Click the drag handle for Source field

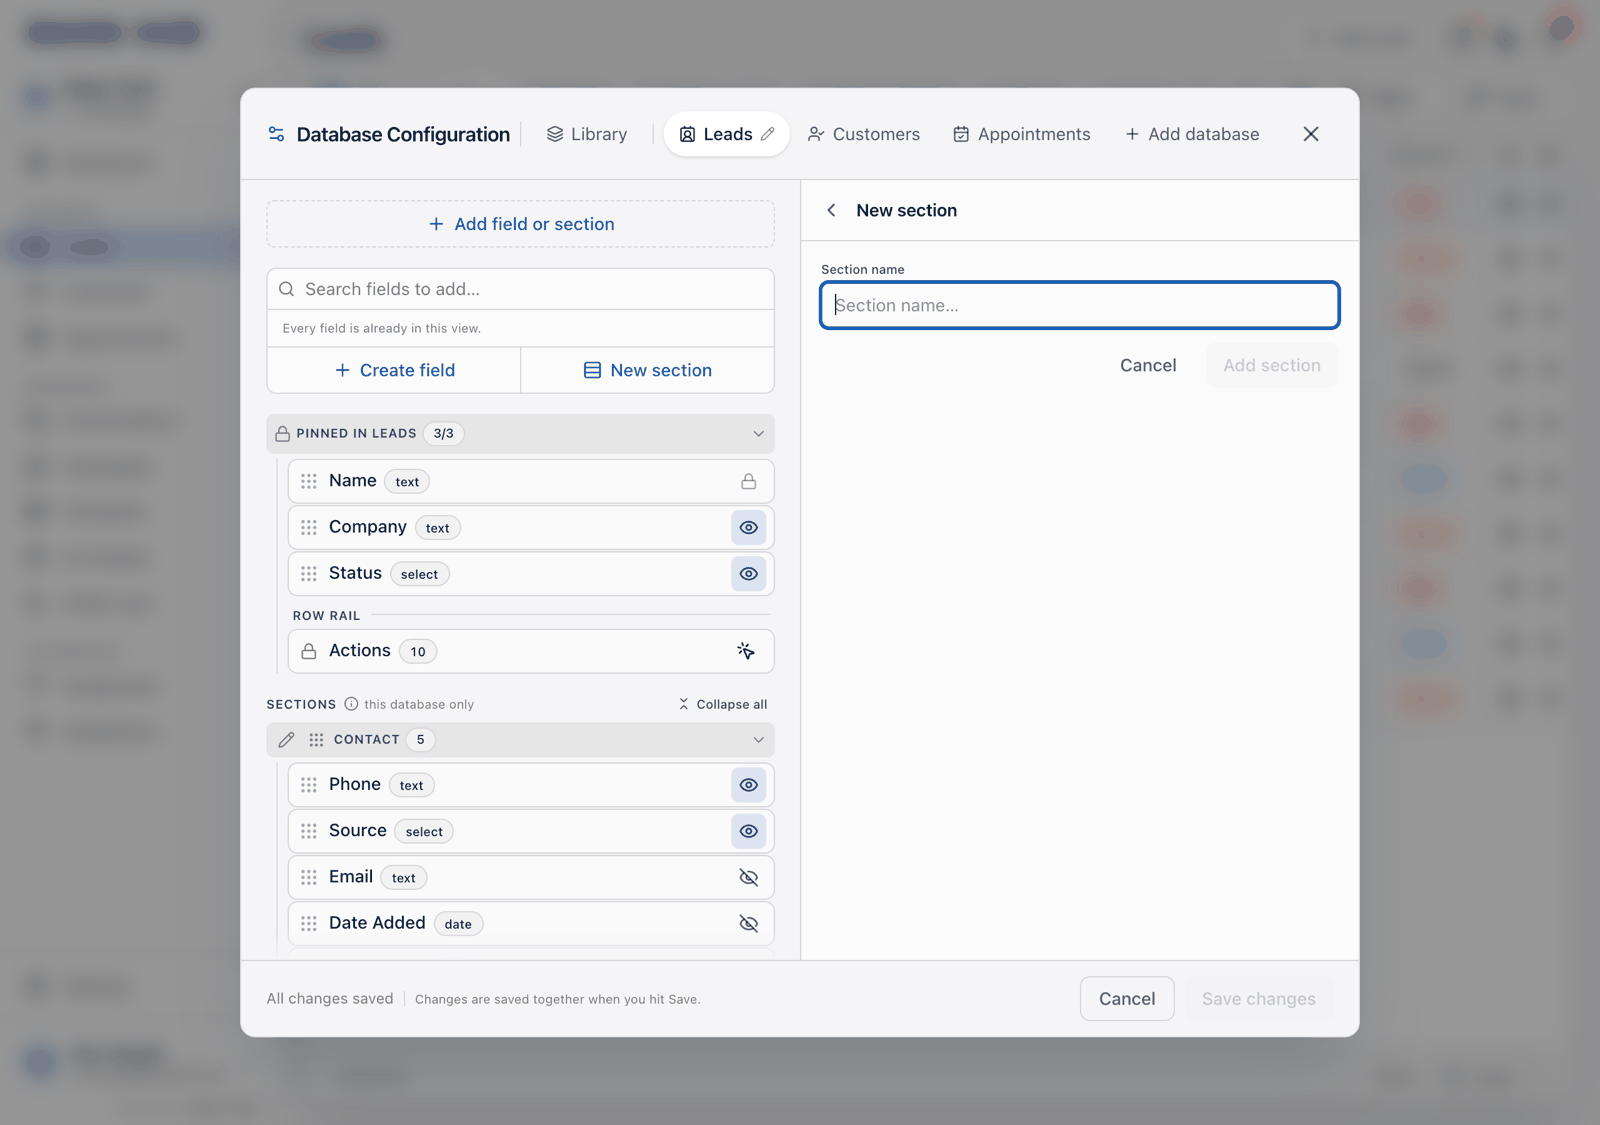pos(309,831)
